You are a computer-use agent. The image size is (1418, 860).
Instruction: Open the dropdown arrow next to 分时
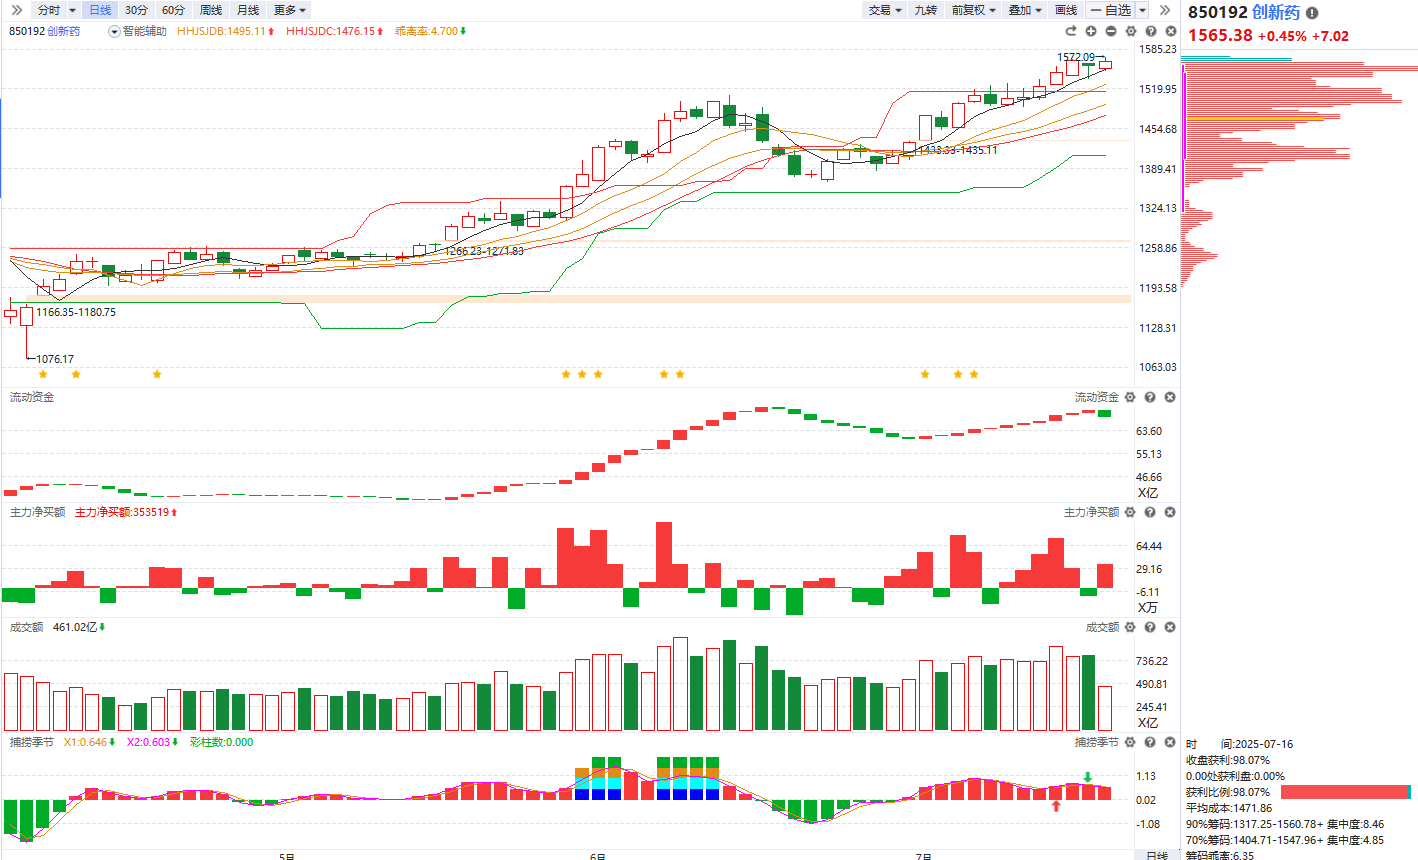[72, 10]
